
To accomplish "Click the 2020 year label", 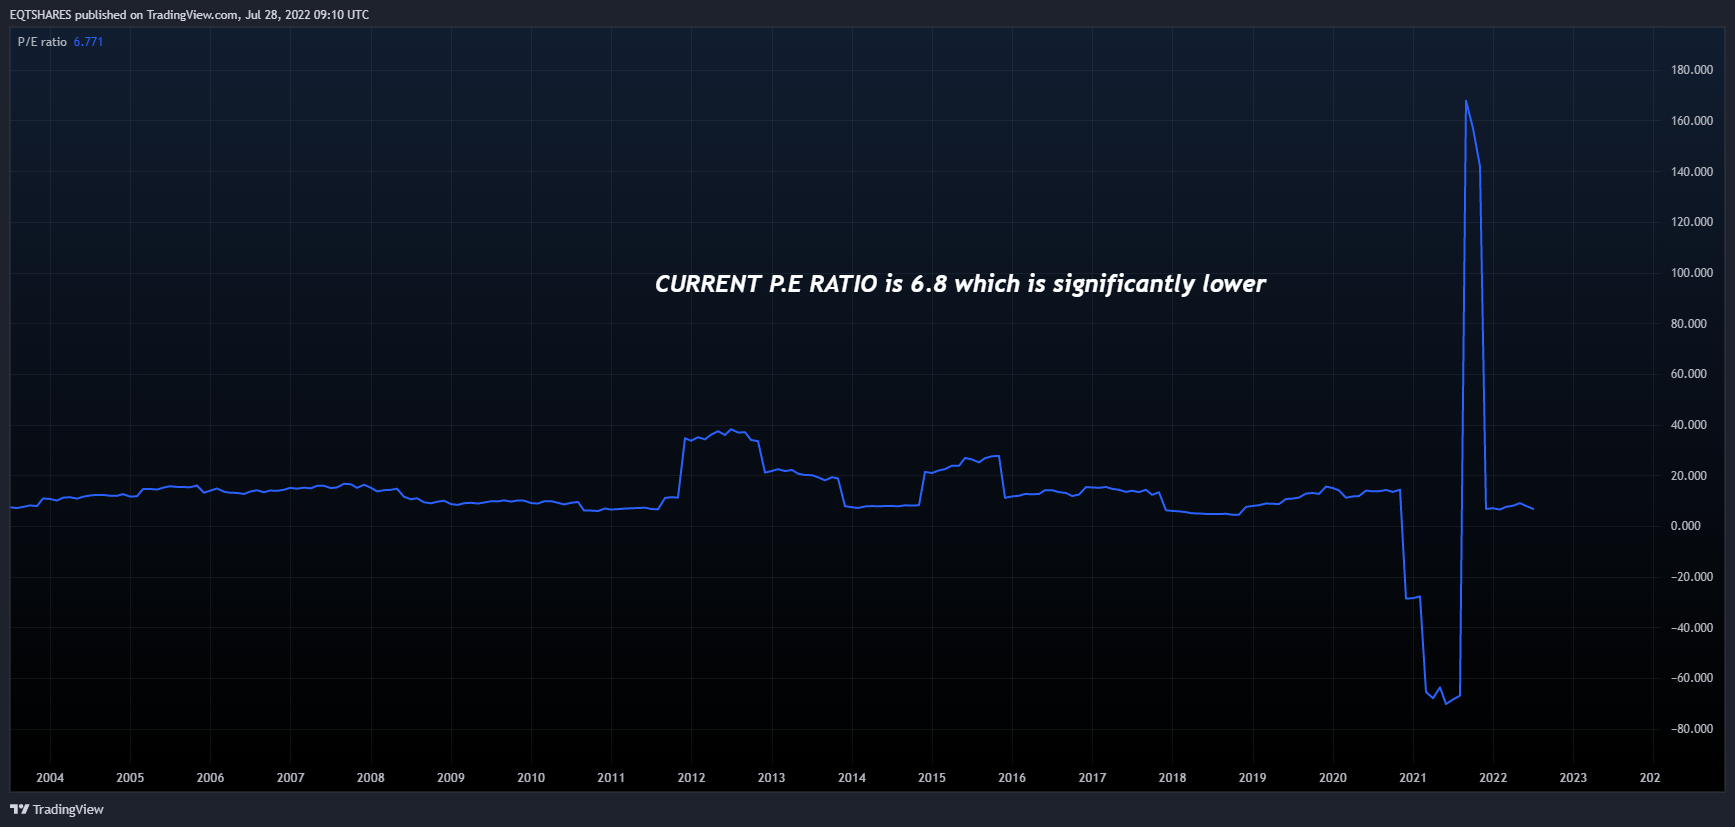I will pyautogui.click(x=1333, y=778).
